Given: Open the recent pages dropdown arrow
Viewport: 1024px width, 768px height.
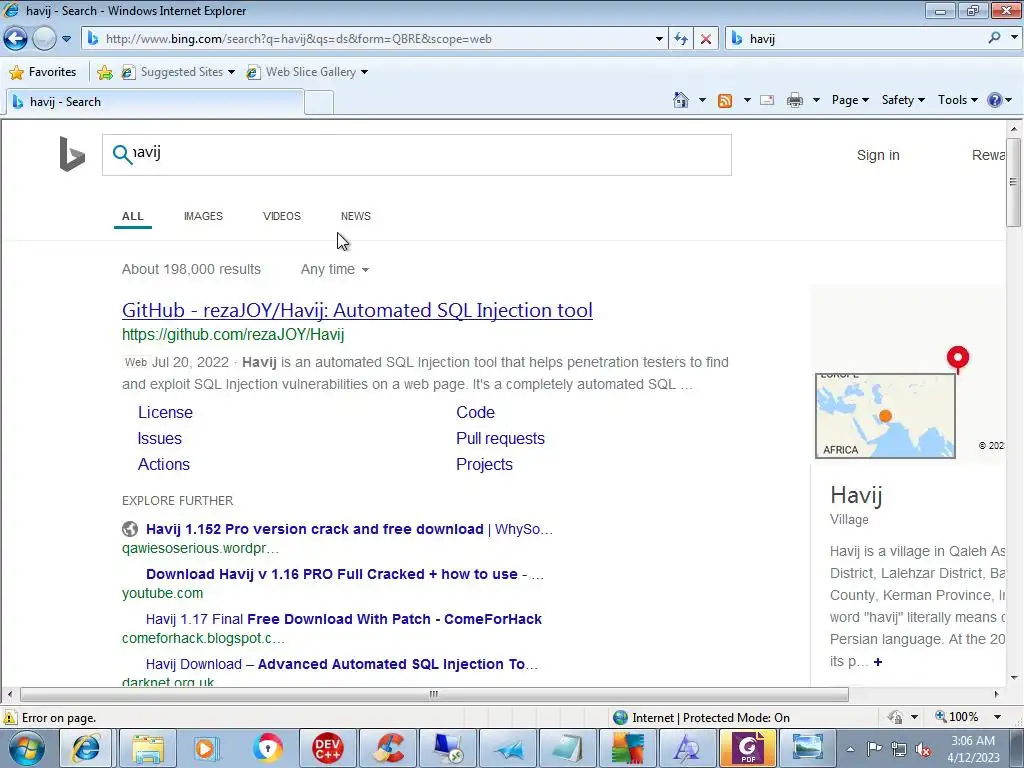Looking at the screenshot, I should click(66, 39).
